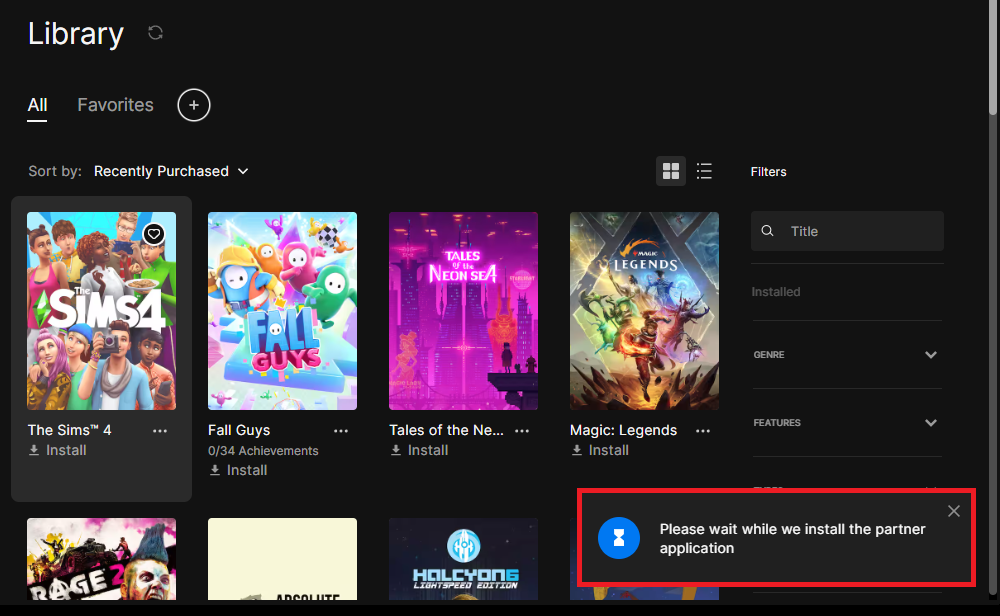The width and height of the screenshot is (1000, 616).
Task: Open the Recently Purchased sort dropdown
Action: click(171, 171)
